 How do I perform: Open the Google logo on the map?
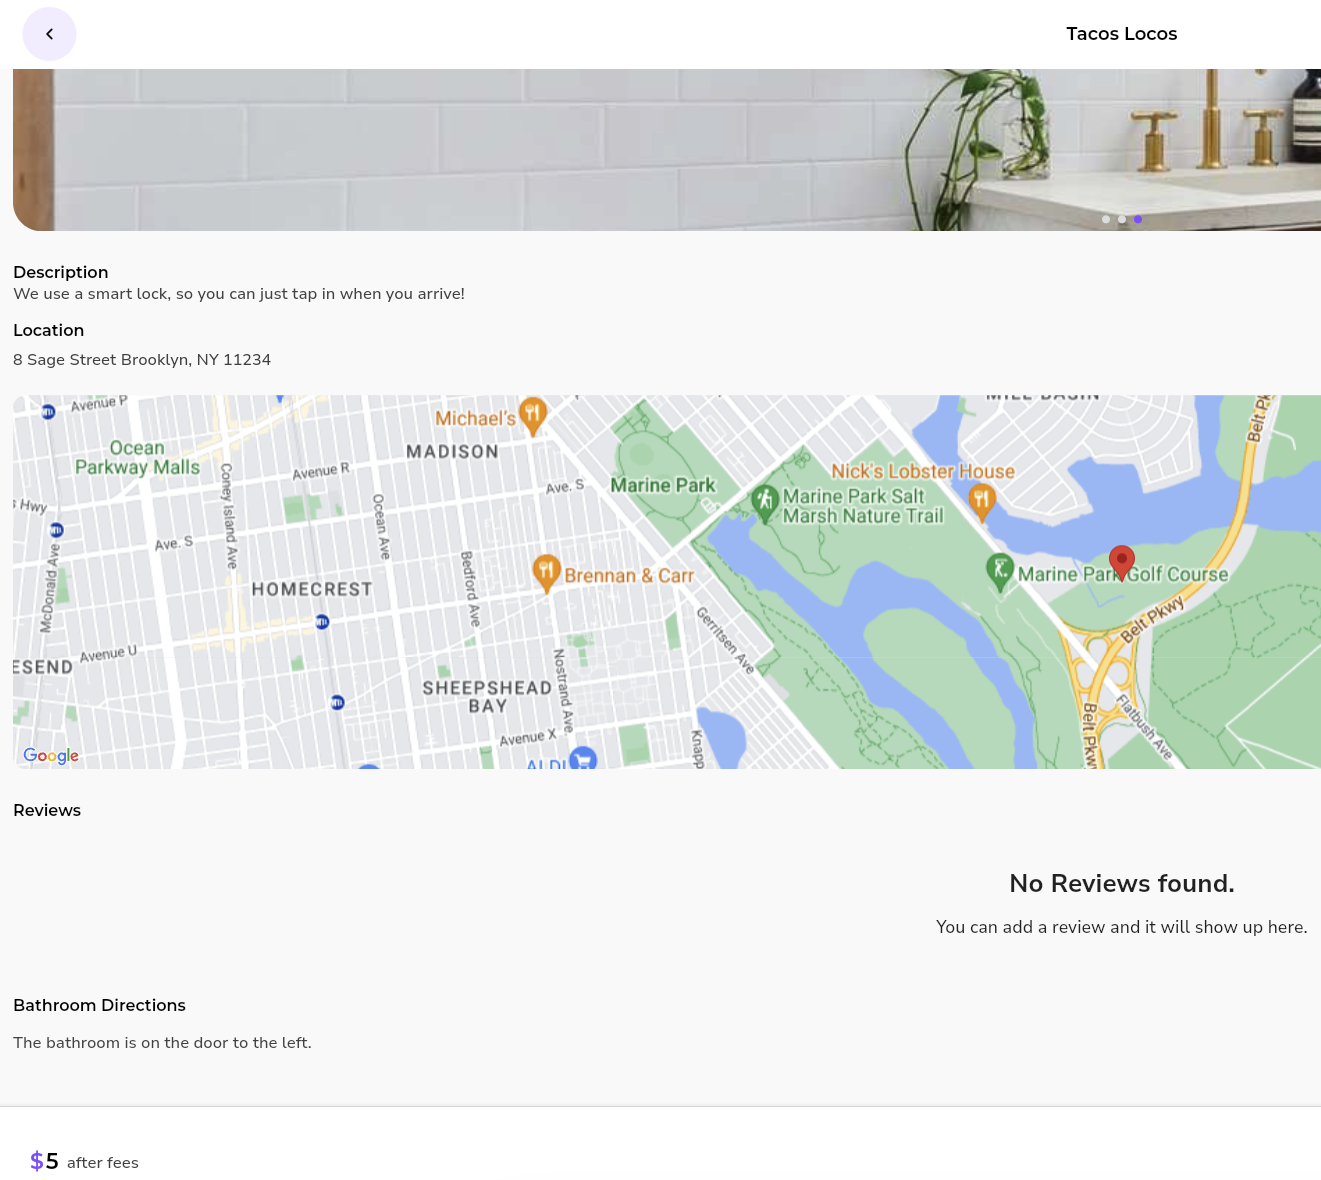[51, 756]
